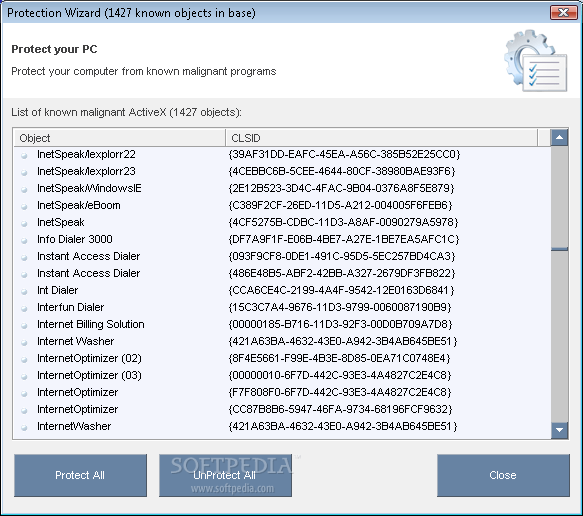
Task: Click the bullet icon beside InetSpeak/WindowsIE
Action: (24, 190)
